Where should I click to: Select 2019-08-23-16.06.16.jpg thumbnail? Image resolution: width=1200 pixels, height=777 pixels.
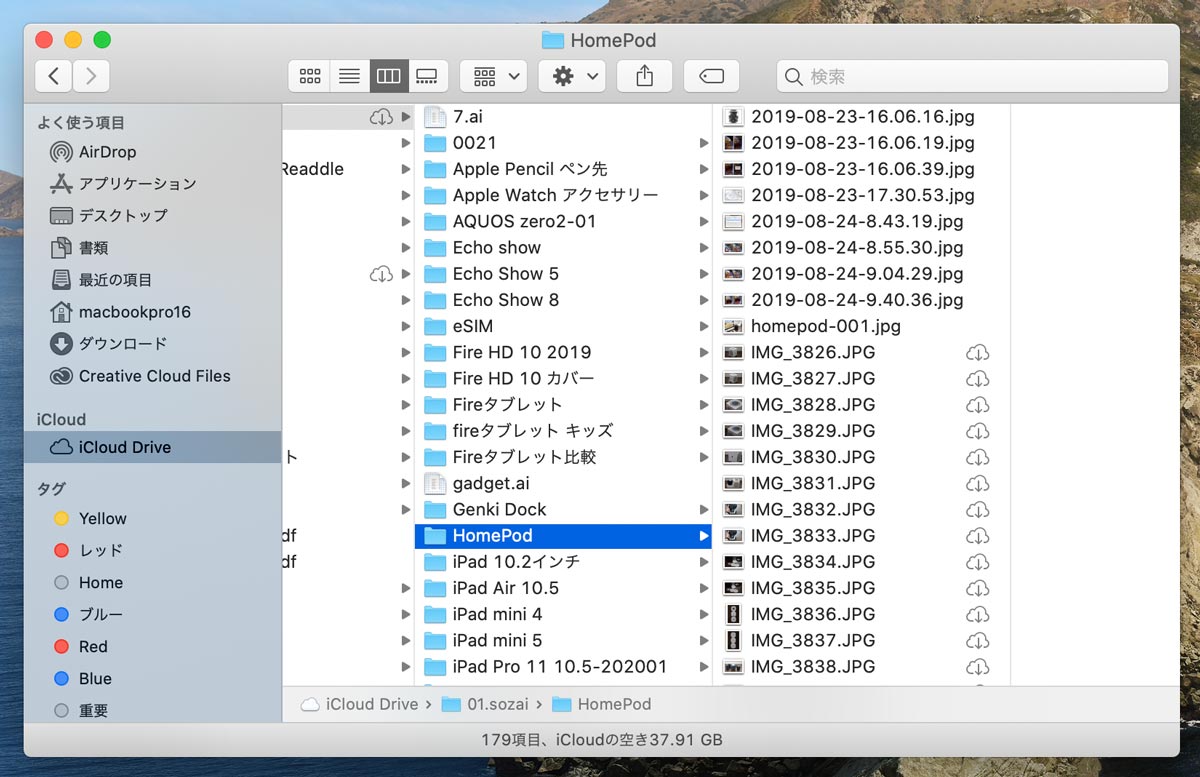pyautogui.click(x=733, y=117)
